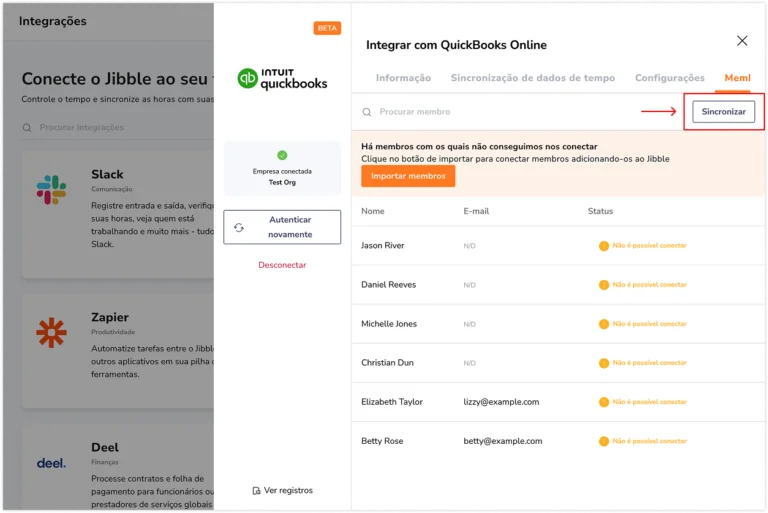Click the Desconectar link
The image size is (768, 513).
click(282, 265)
